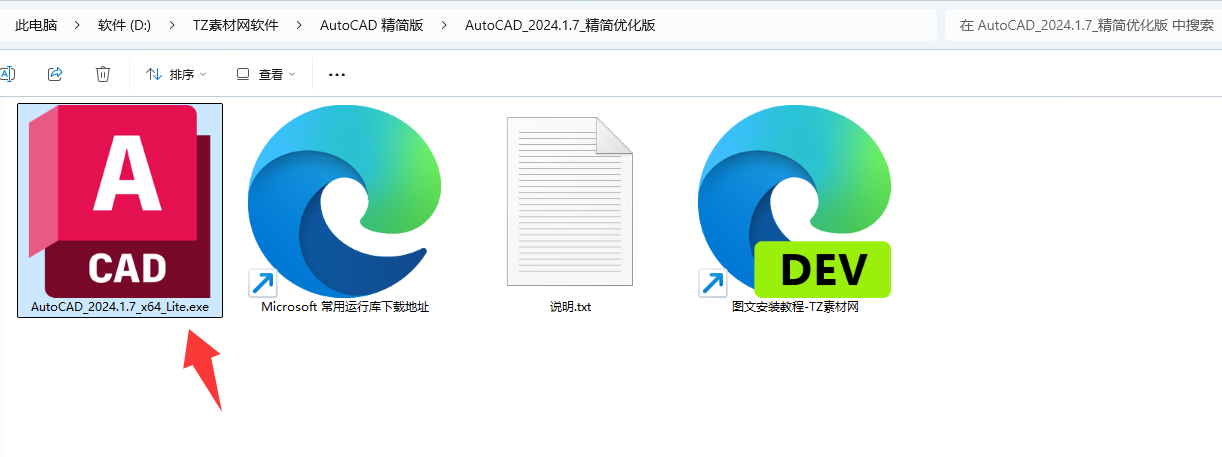The image size is (1222, 457).
Task: Click AutoCAD_2024.1.7_精简优化版 breadcrumb segment
Action: coord(560,25)
